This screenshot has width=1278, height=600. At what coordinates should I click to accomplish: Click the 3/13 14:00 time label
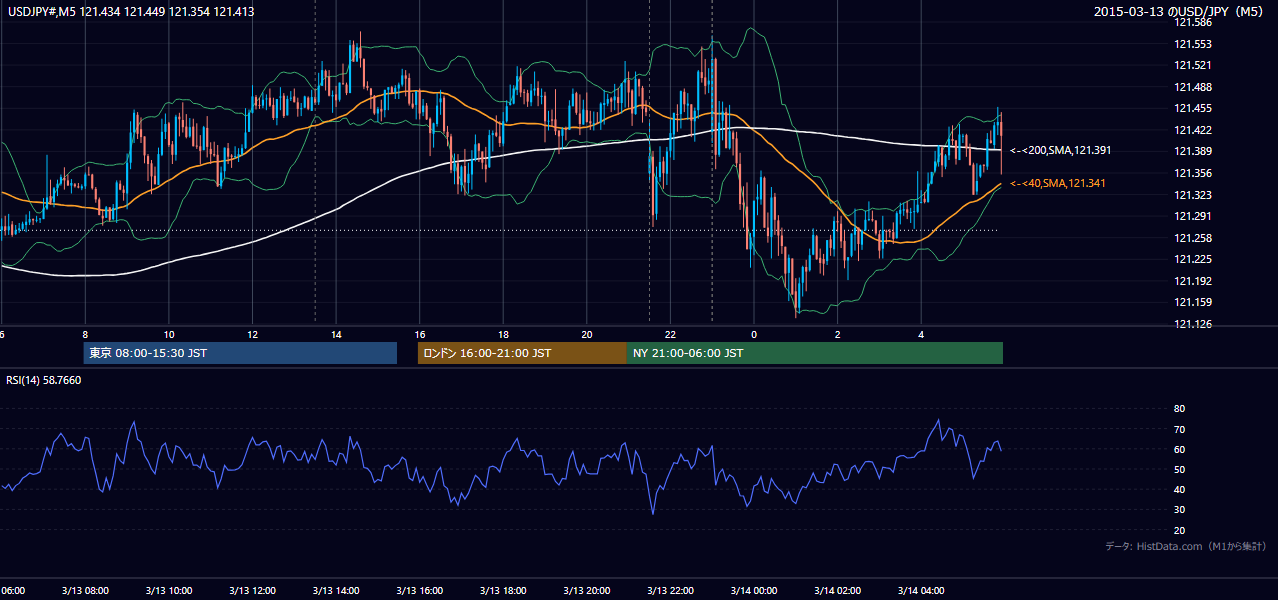tap(336, 591)
